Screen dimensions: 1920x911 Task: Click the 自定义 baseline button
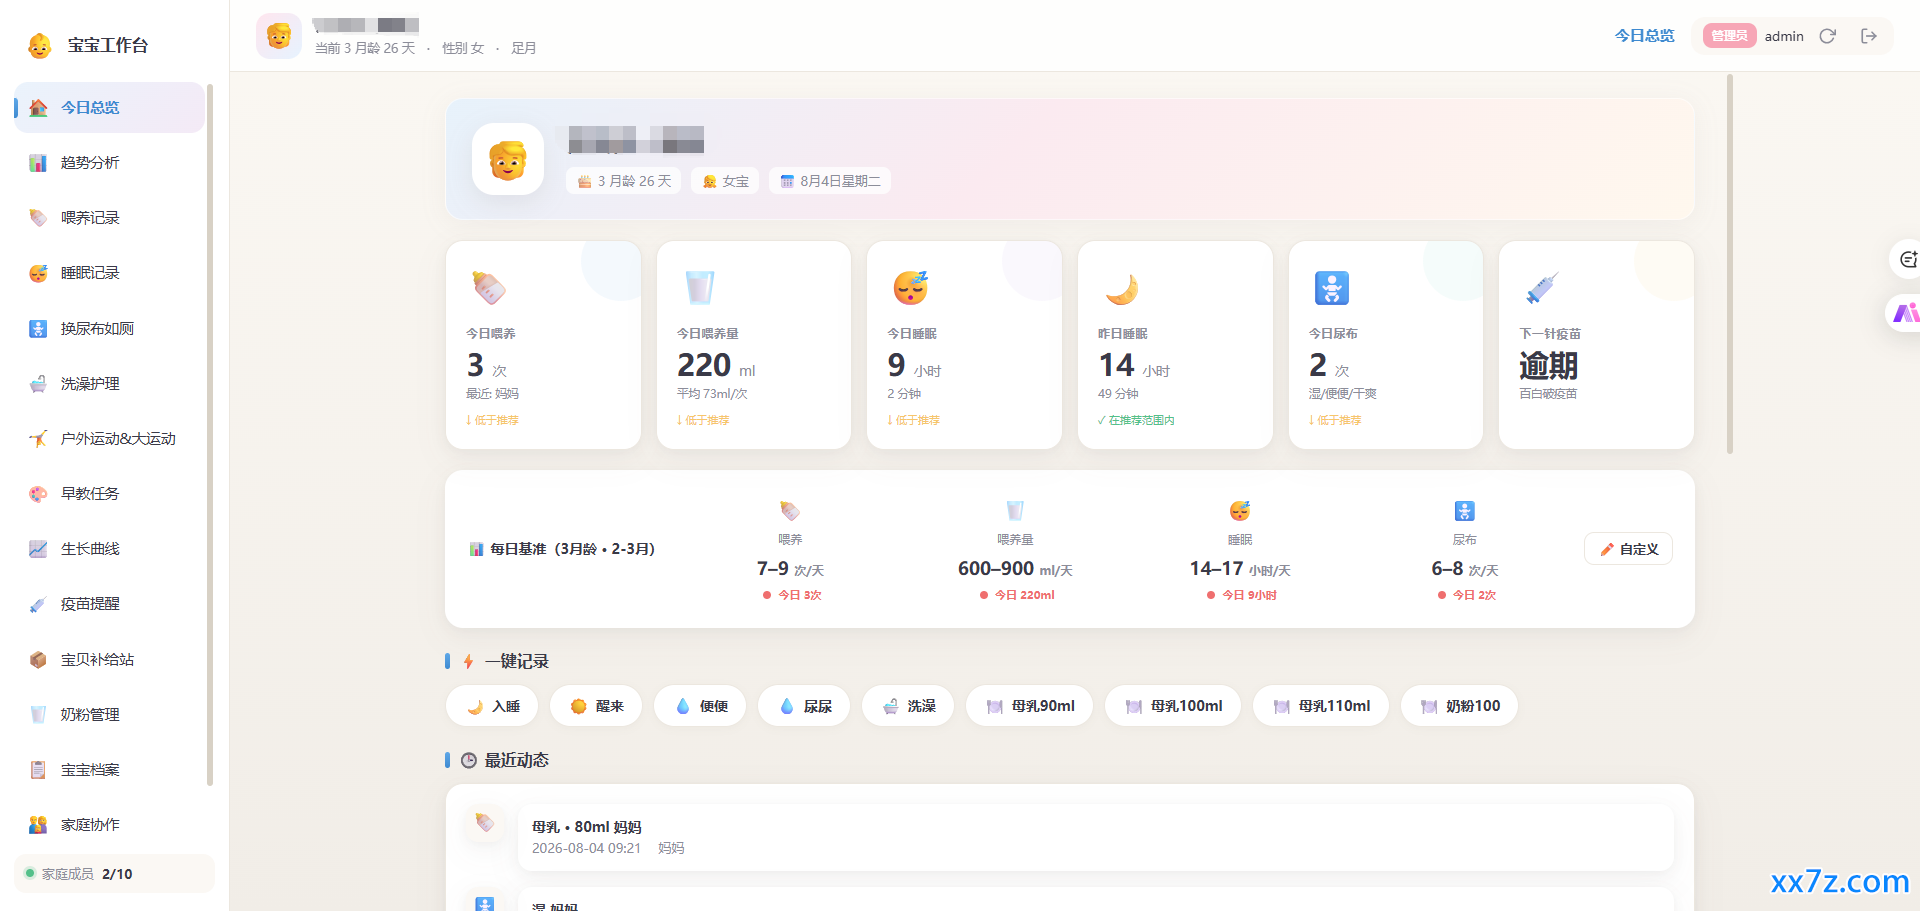click(1628, 549)
